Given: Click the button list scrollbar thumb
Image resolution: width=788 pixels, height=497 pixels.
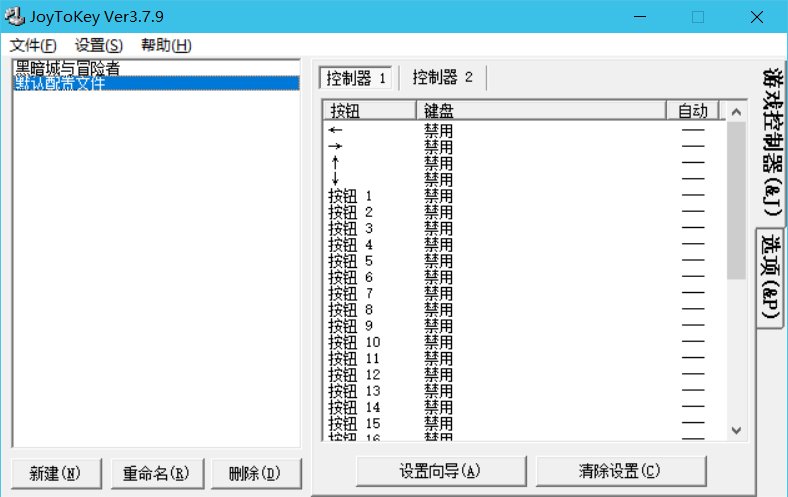Looking at the screenshot, I should click(x=736, y=201).
